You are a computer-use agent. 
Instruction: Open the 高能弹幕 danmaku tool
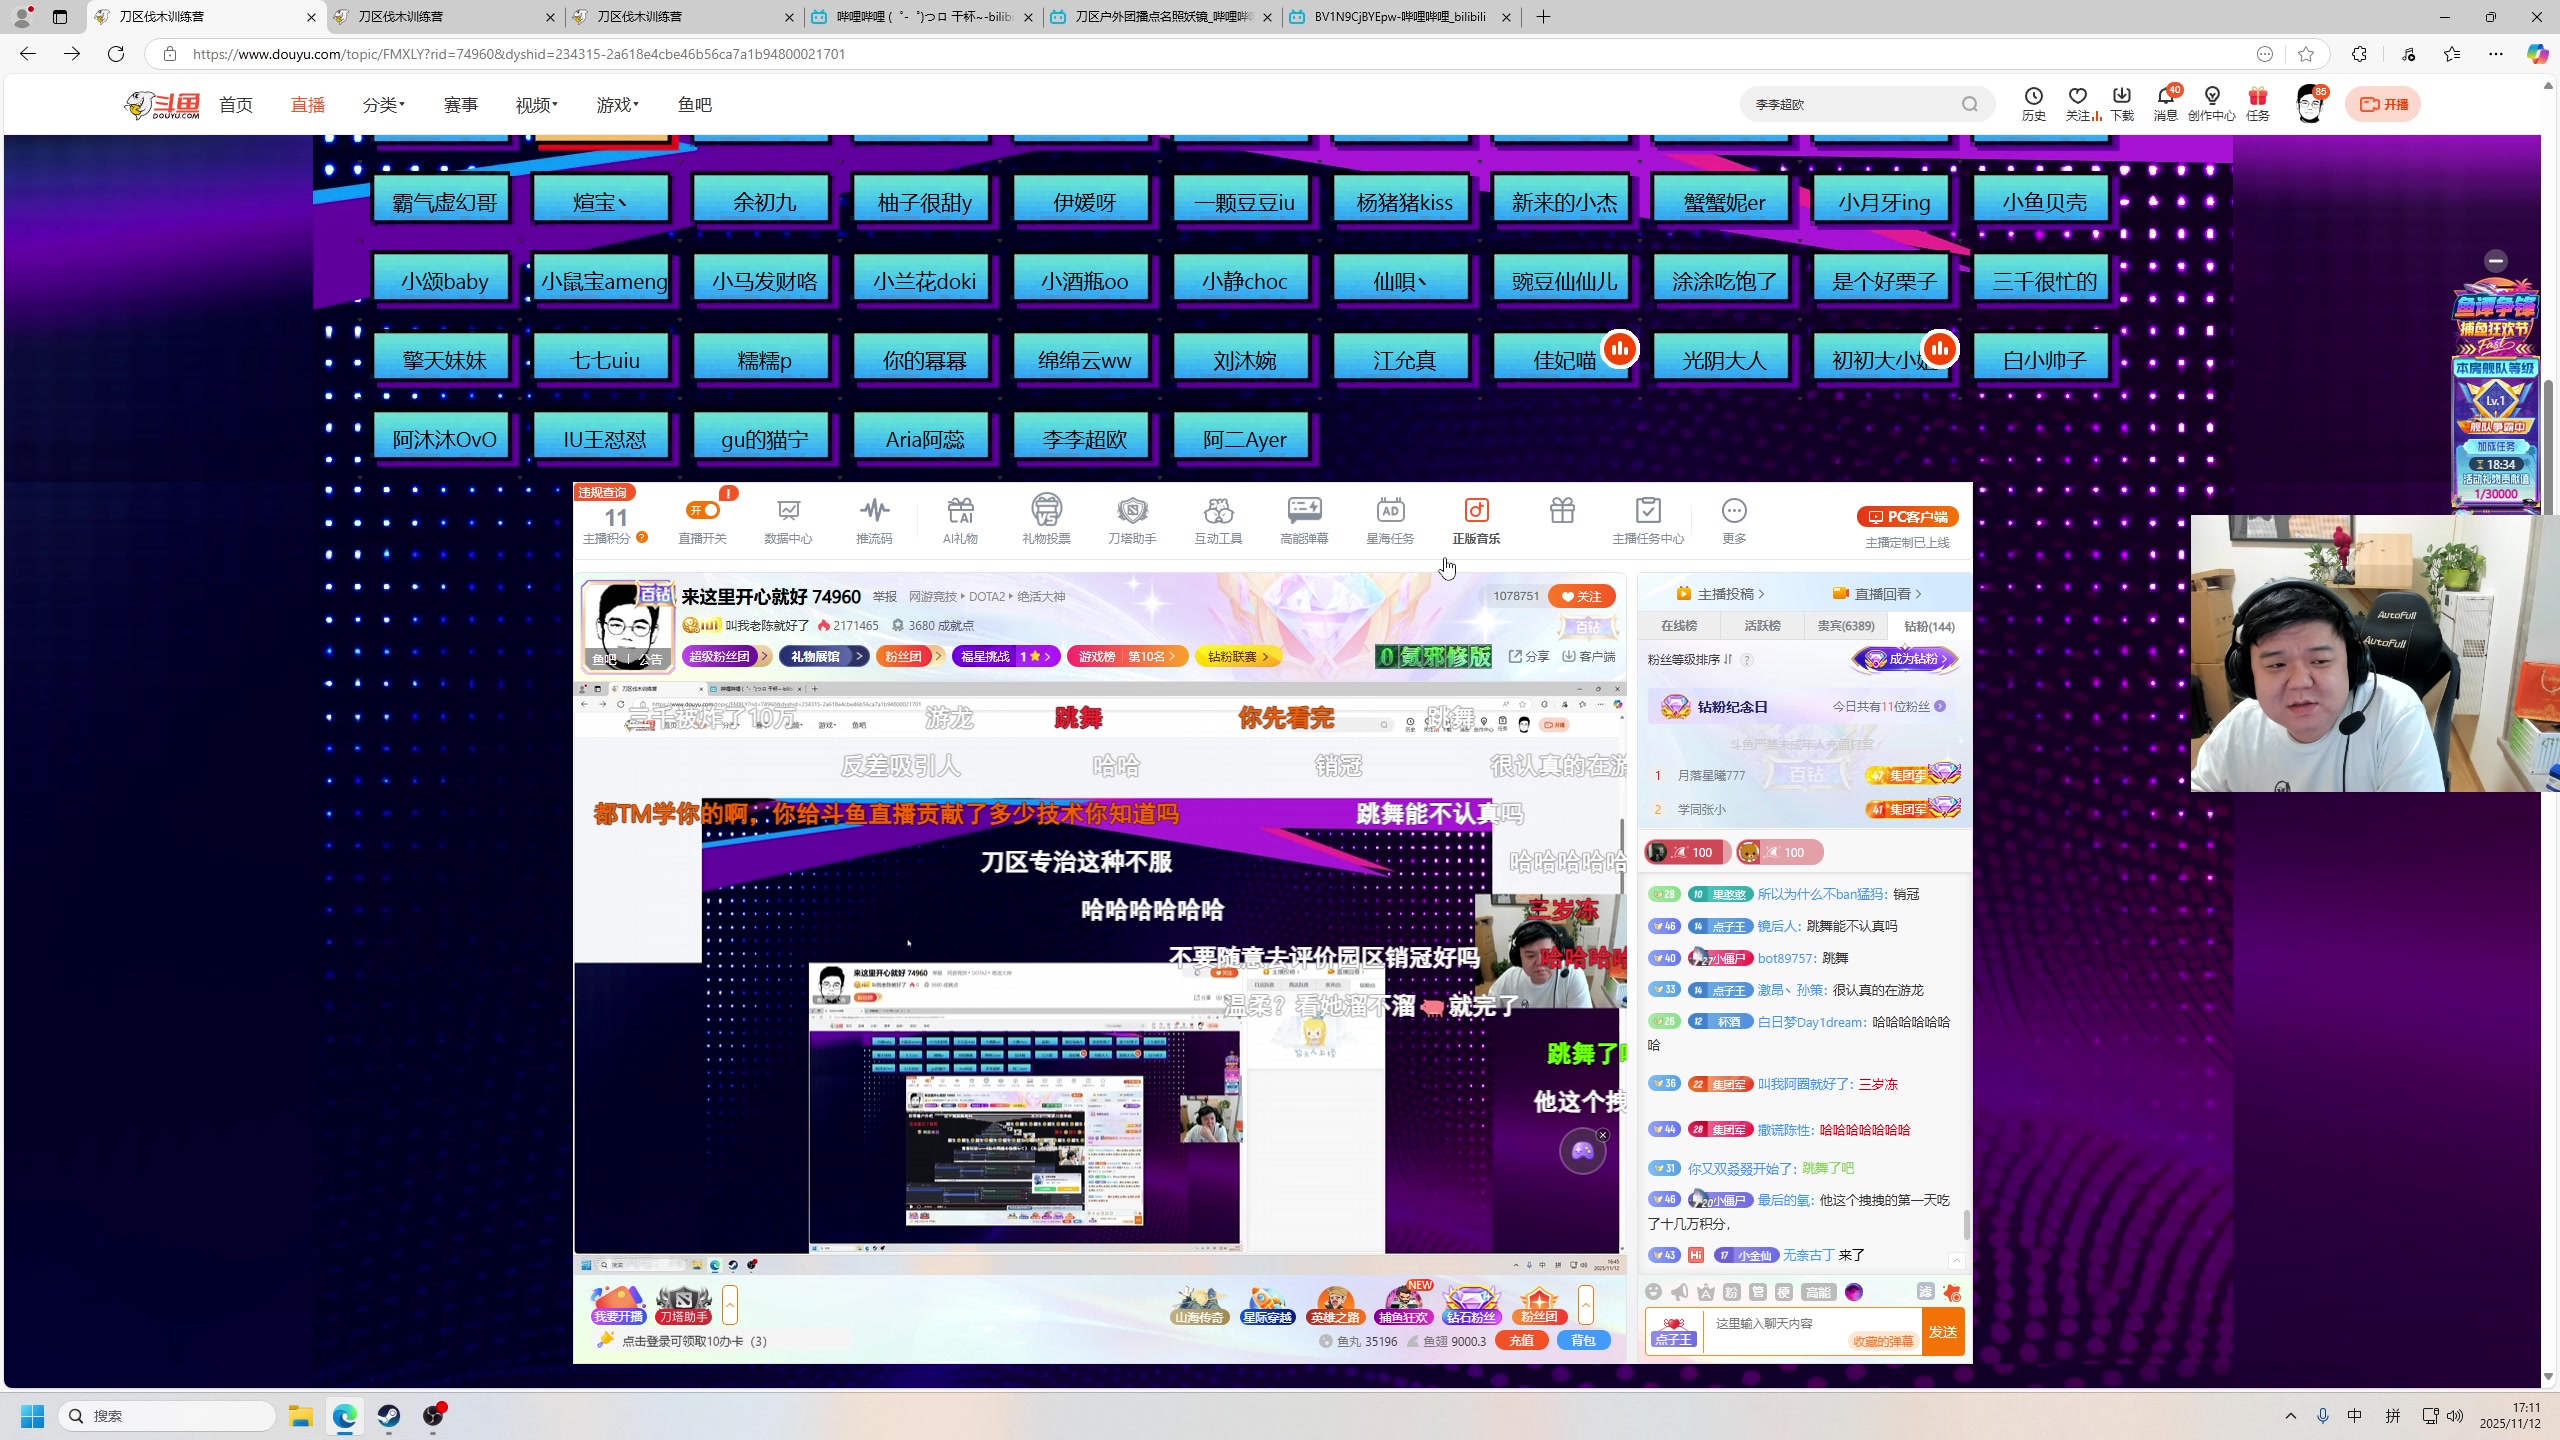1303,518
